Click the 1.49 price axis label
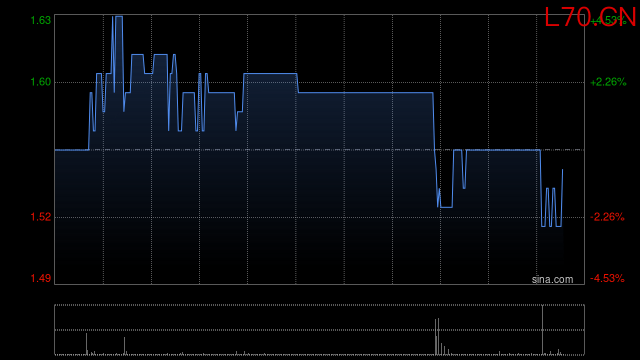The height and width of the screenshot is (360, 640). 41,278
